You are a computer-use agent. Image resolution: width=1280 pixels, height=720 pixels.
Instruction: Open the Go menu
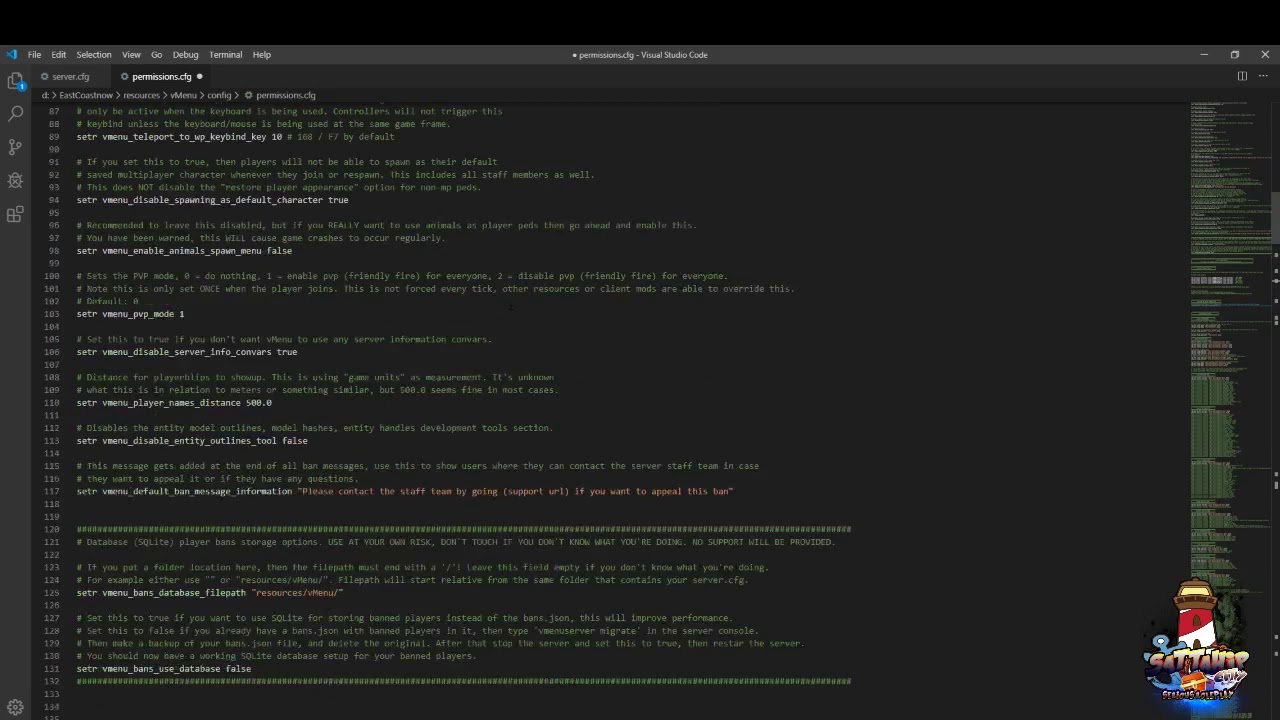click(156, 55)
